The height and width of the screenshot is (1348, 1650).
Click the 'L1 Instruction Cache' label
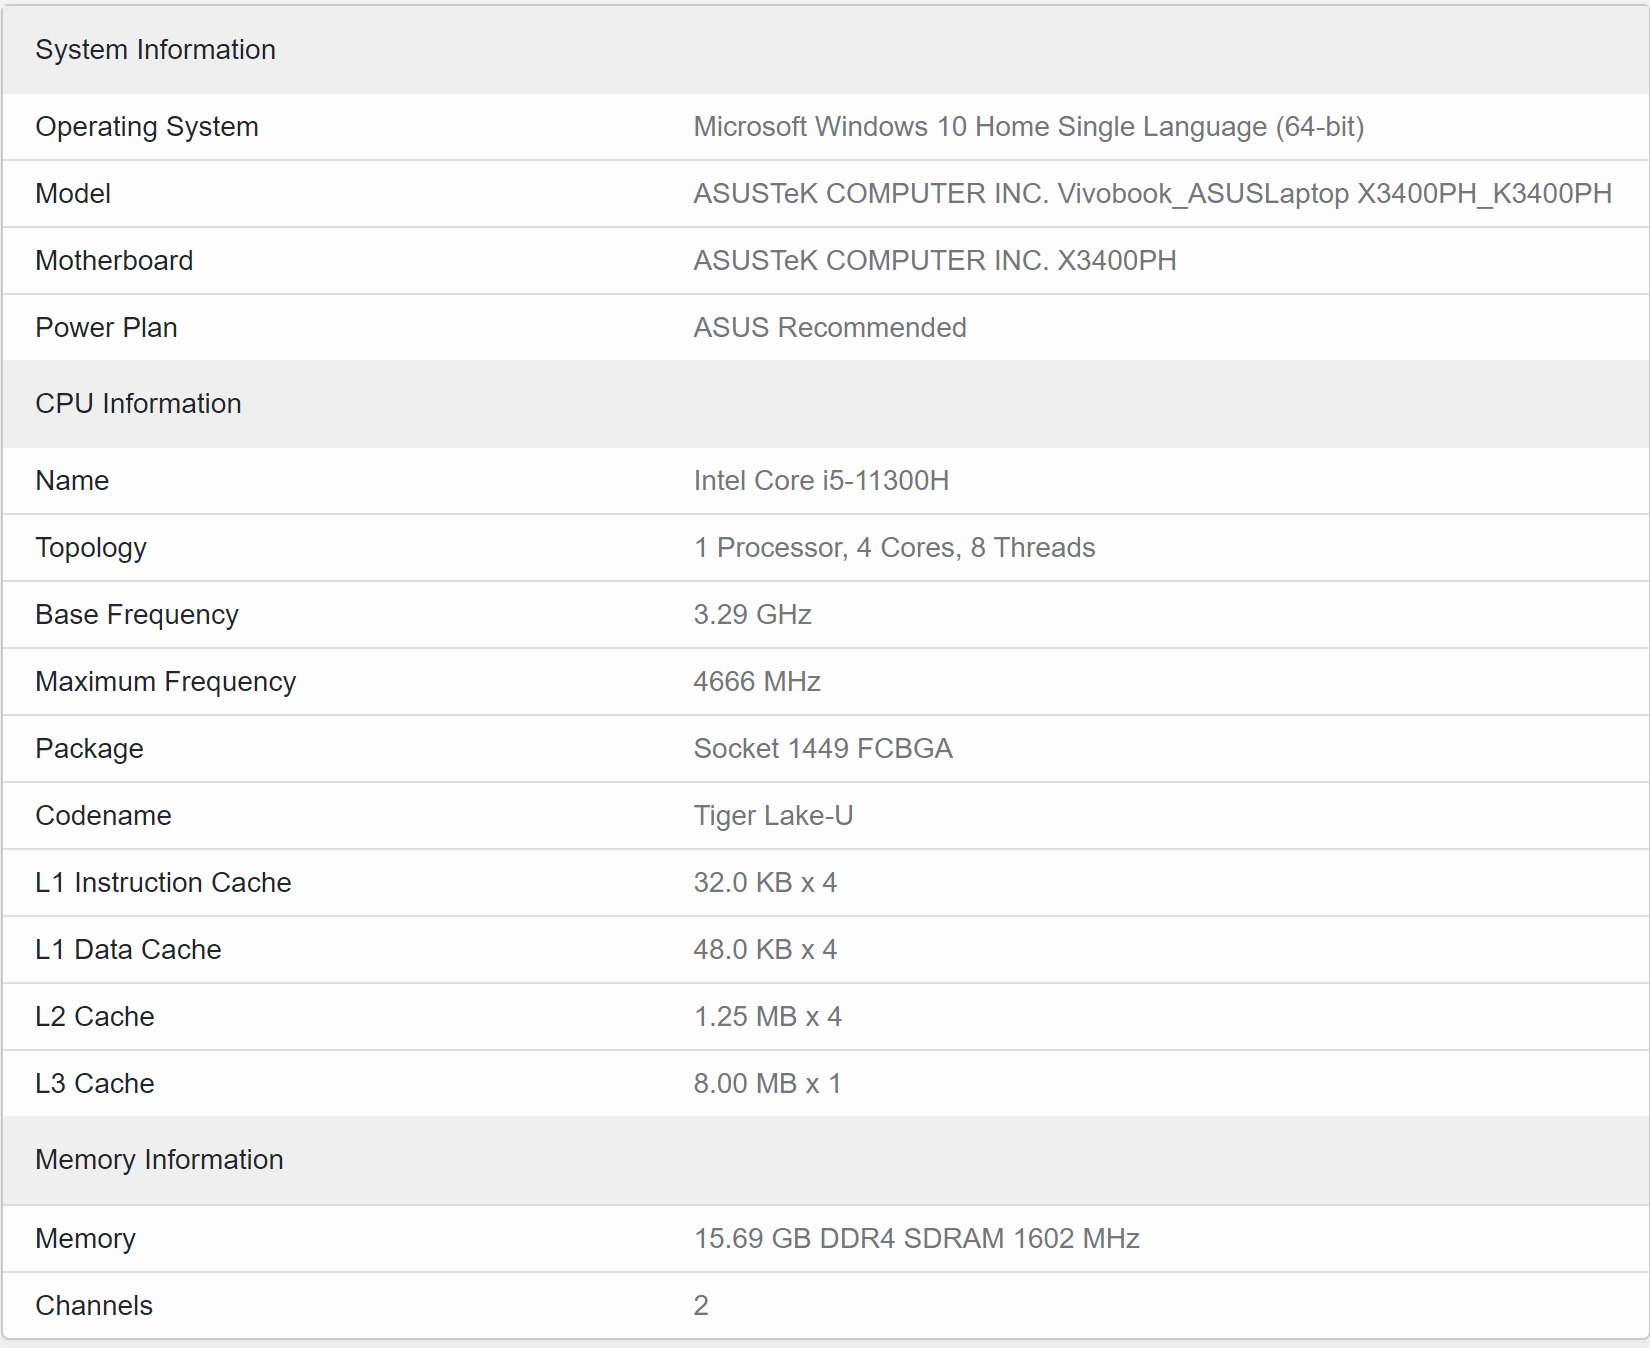pos(163,883)
